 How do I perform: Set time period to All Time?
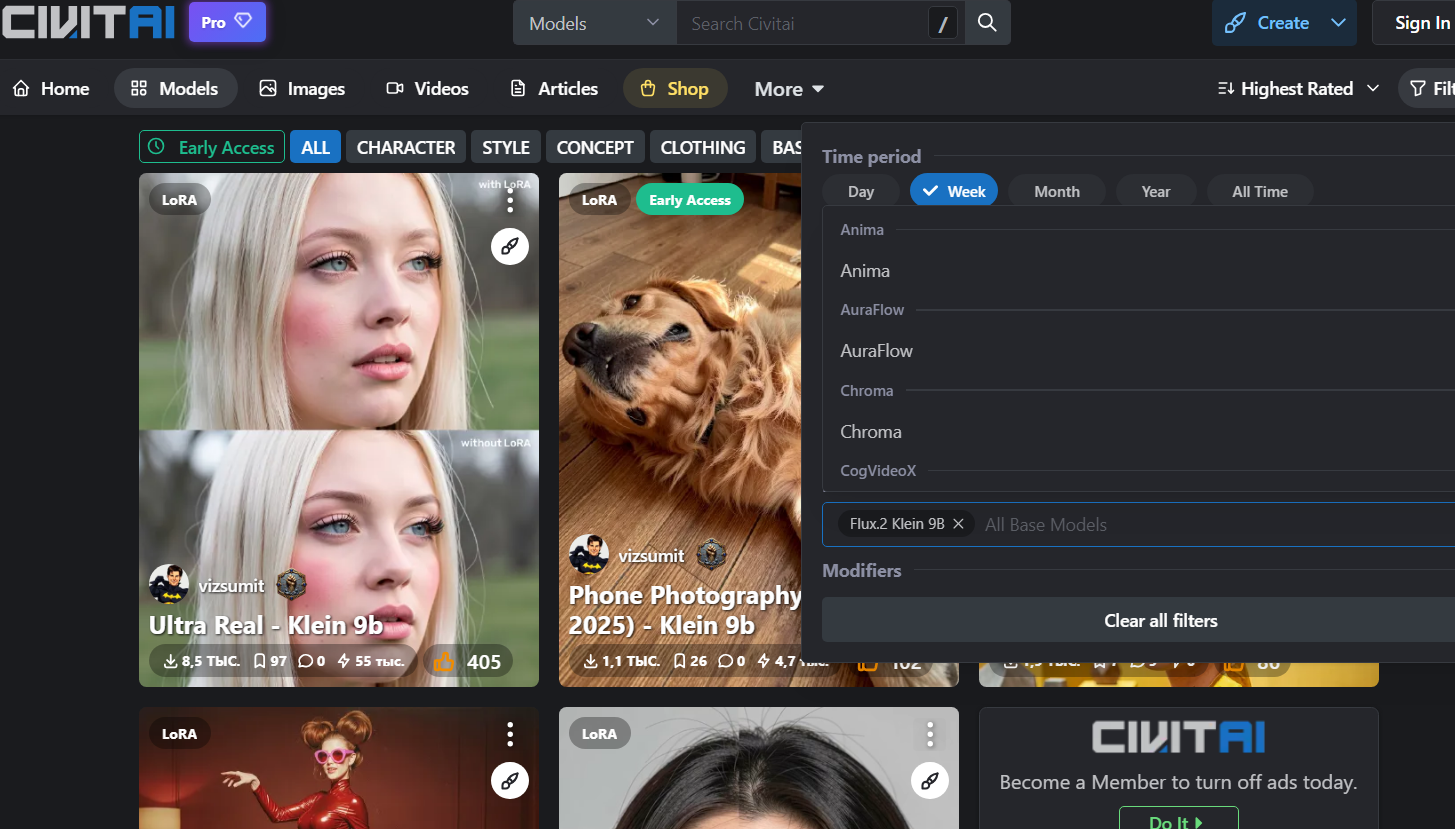click(x=1260, y=191)
